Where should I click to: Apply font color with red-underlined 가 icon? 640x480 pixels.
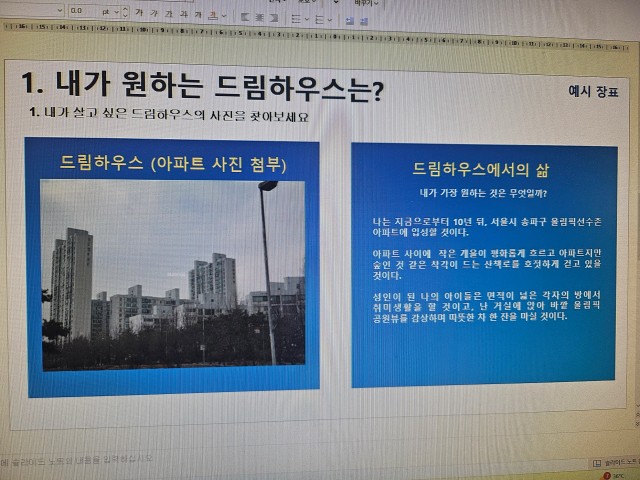pos(213,16)
